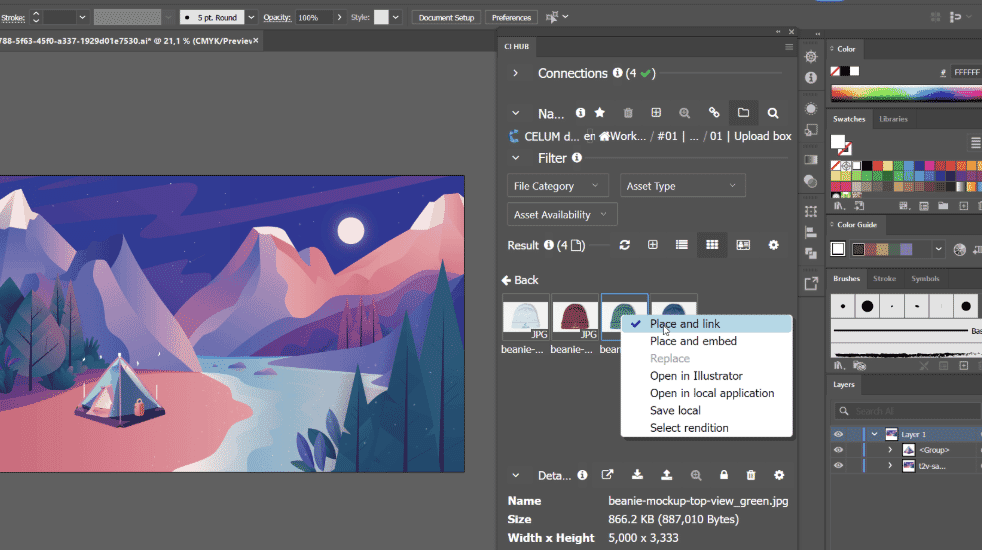The height and width of the screenshot is (550, 982).
Task: Click the upload icon in Details row
Action: coord(666,475)
